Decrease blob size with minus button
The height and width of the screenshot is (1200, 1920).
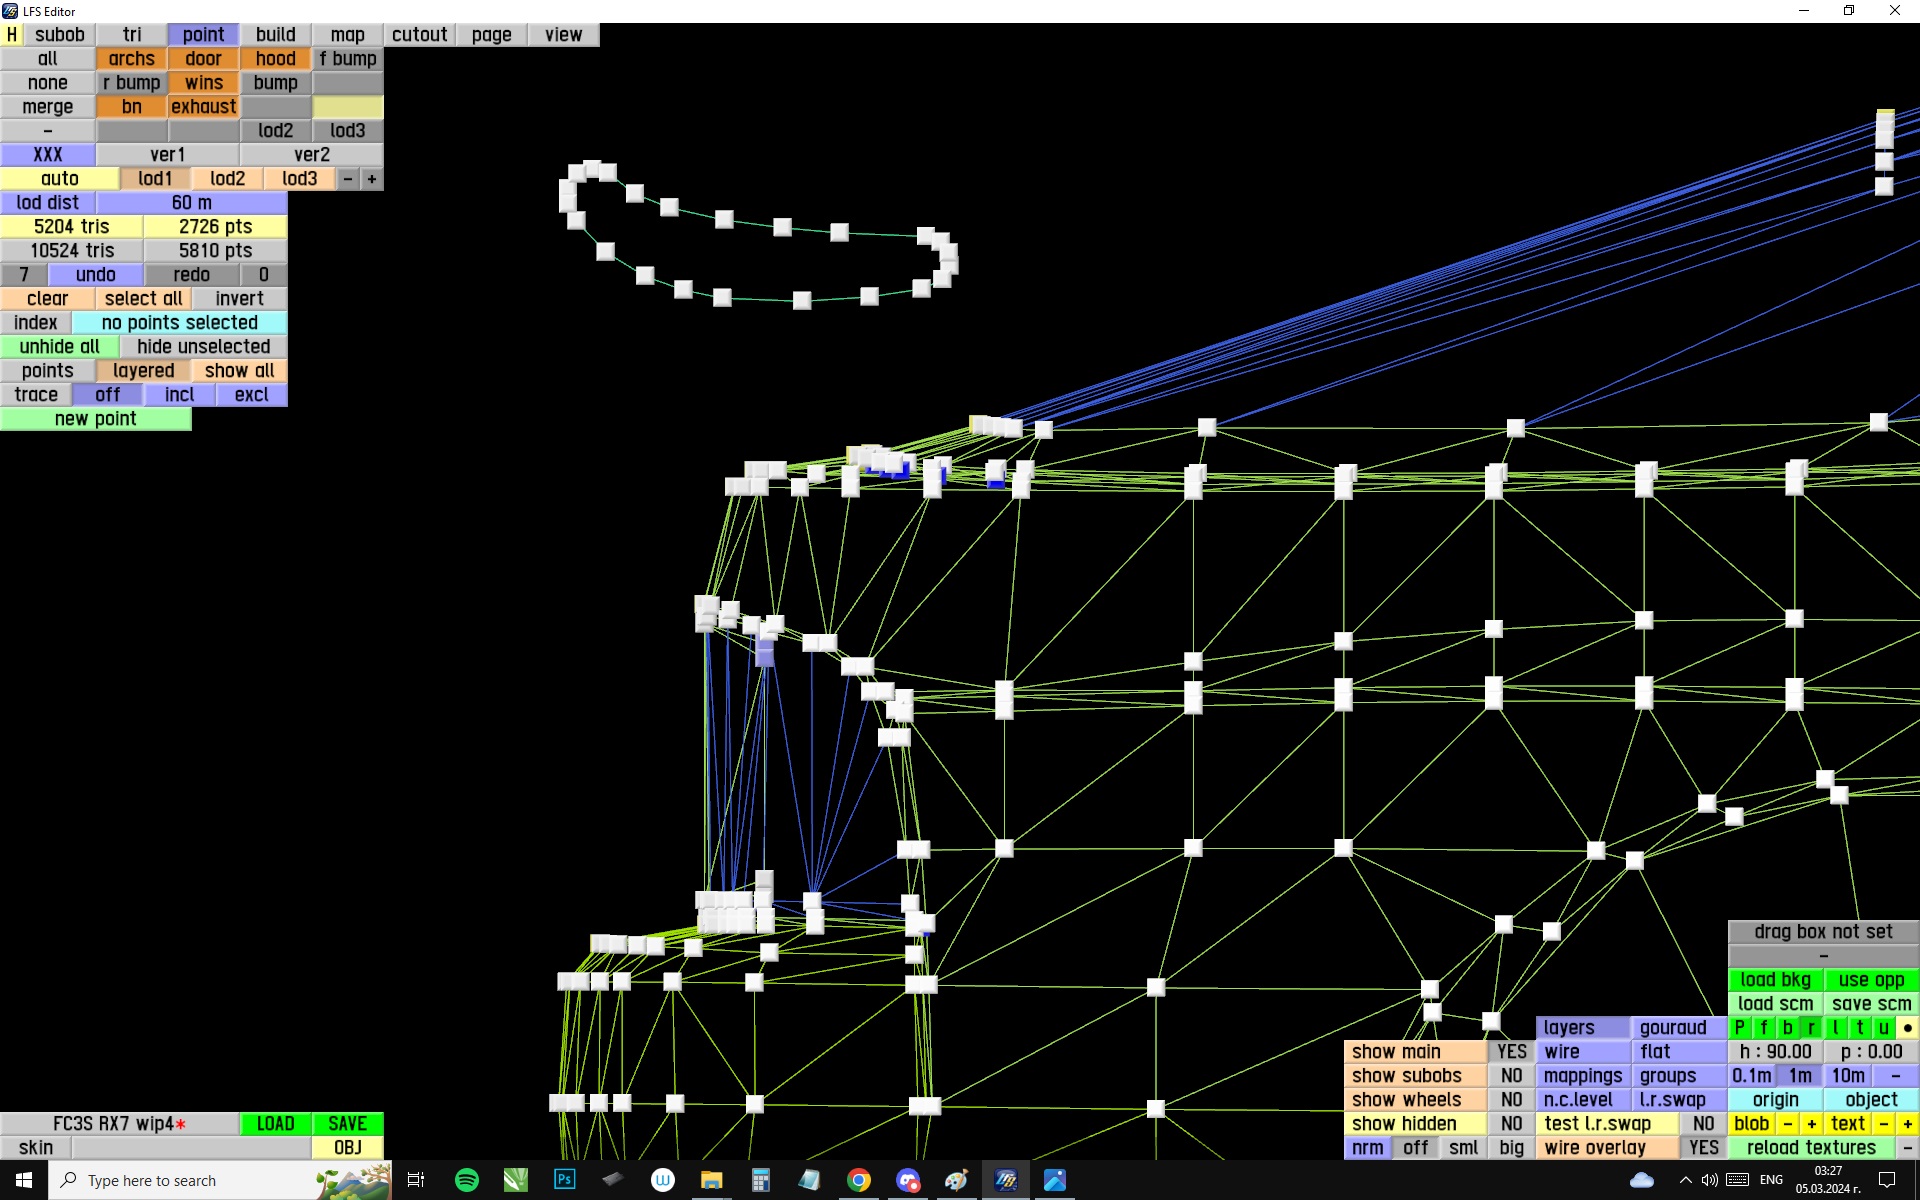pos(1787,1123)
